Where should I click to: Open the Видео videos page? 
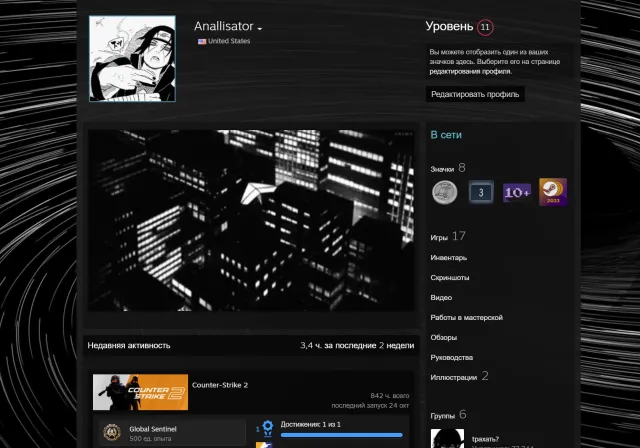[441, 298]
